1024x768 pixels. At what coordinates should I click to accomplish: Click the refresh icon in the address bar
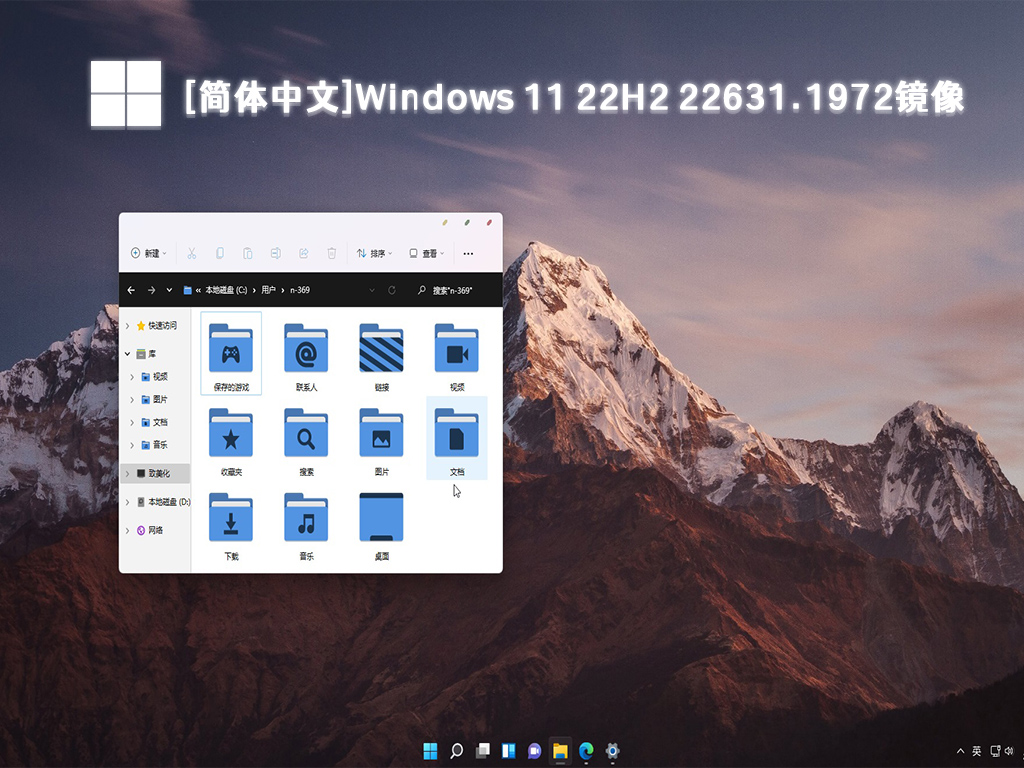392,289
